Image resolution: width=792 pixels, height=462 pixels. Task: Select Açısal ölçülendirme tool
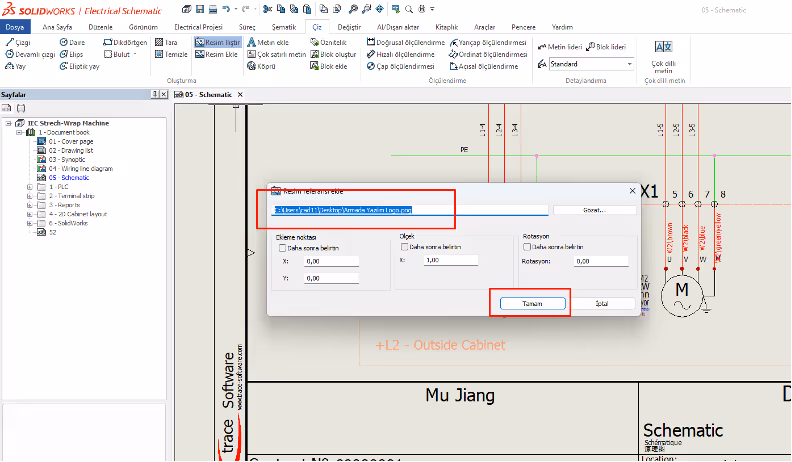pyautogui.click(x=484, y=66)
